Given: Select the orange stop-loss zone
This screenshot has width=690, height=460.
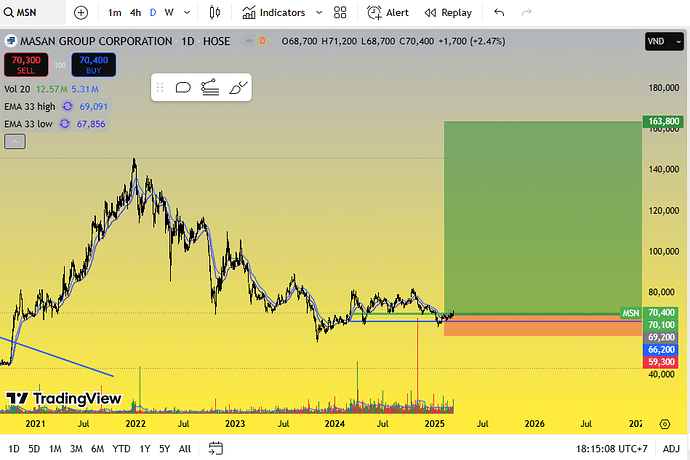Looking at the screenshot, I should tap(543, 325).
